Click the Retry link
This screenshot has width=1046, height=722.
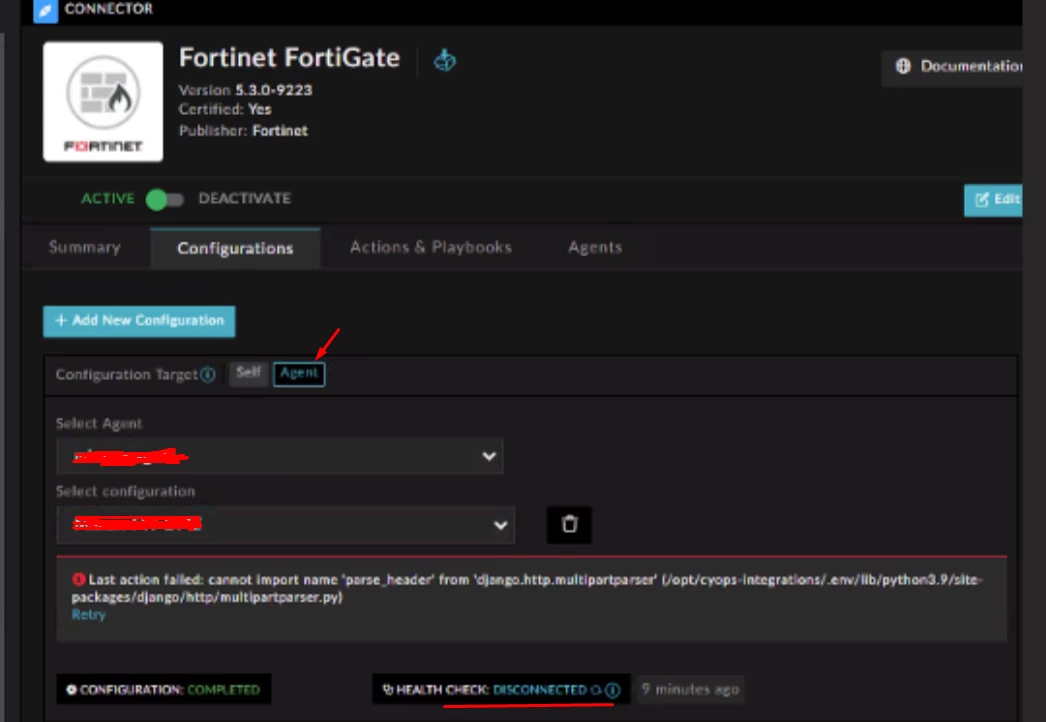tap(88, 615)
